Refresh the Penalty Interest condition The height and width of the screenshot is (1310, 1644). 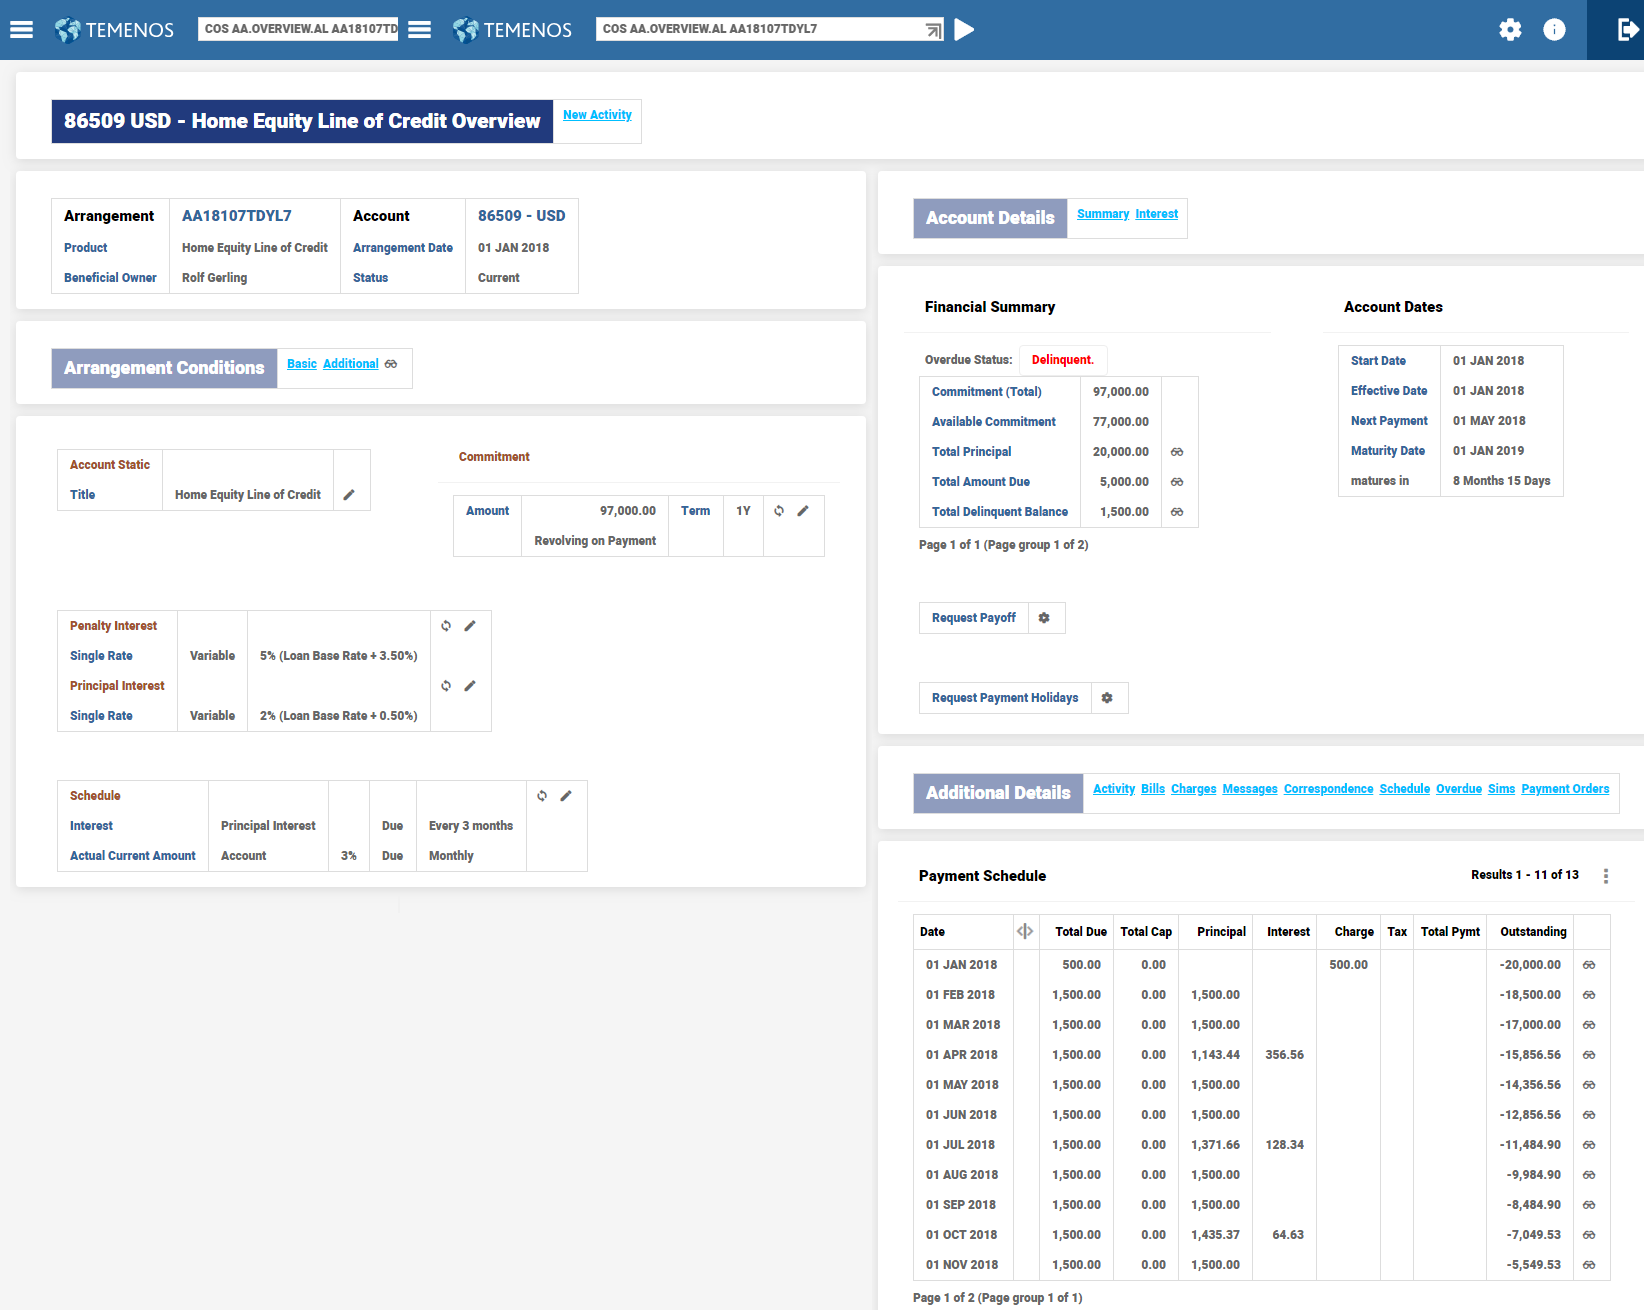(x=446, y=626)
